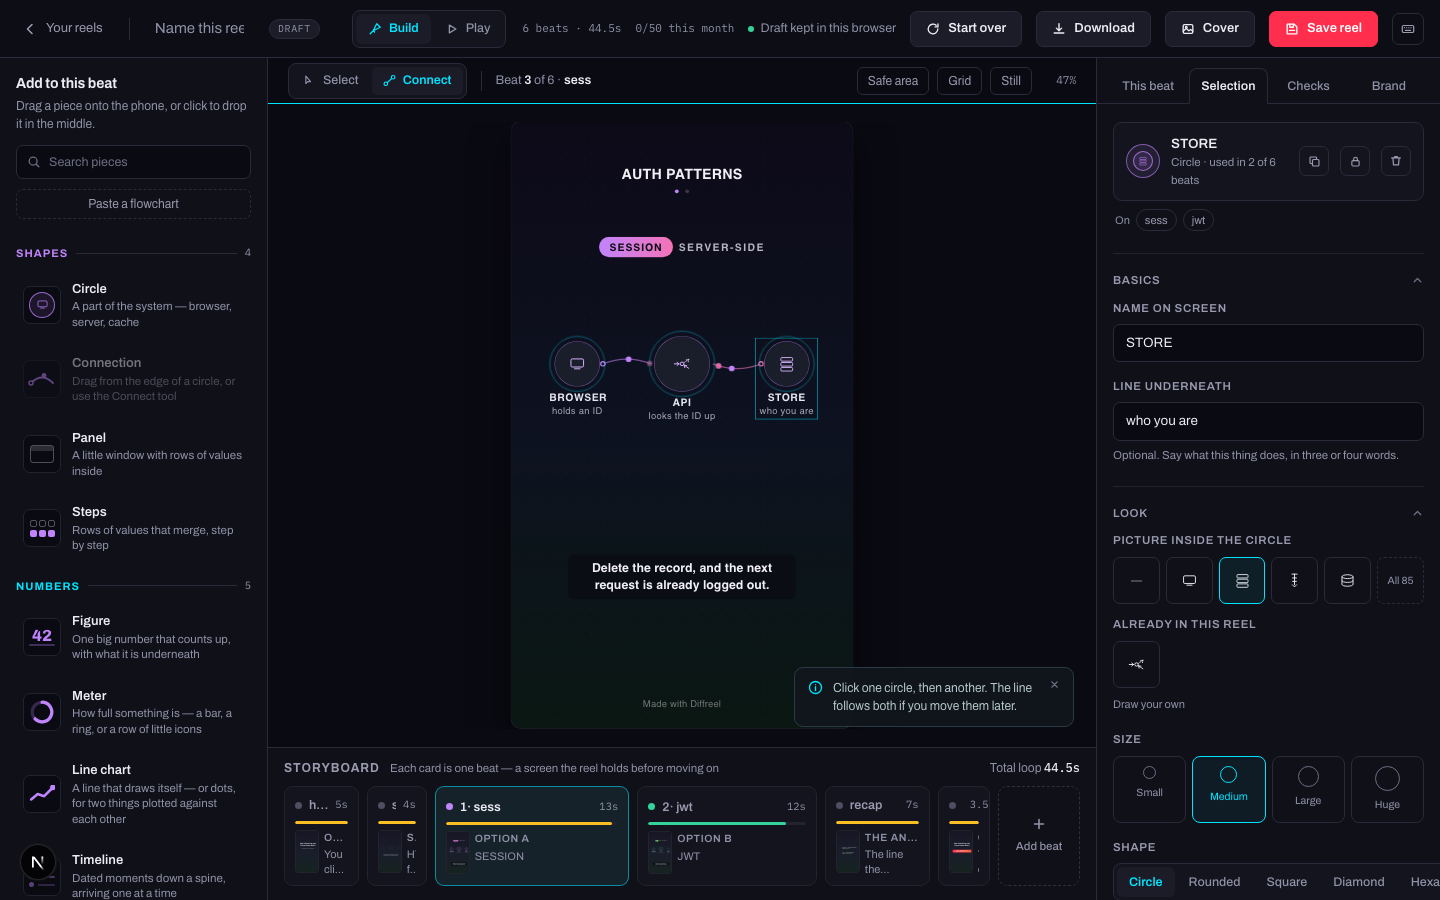Dismiss the connect hint tooltip
The width and height of the screenshot is (1440, 900).
coord(1054,685)
